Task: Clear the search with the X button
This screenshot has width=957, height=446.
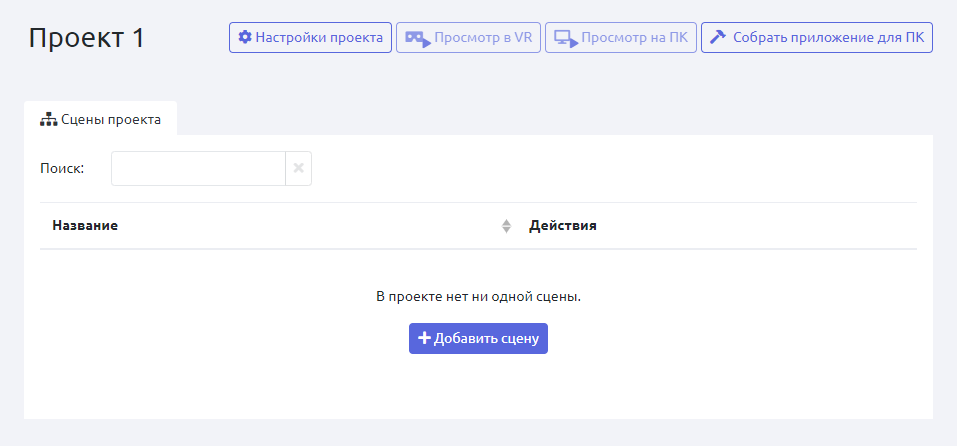Action: [298, 169]
